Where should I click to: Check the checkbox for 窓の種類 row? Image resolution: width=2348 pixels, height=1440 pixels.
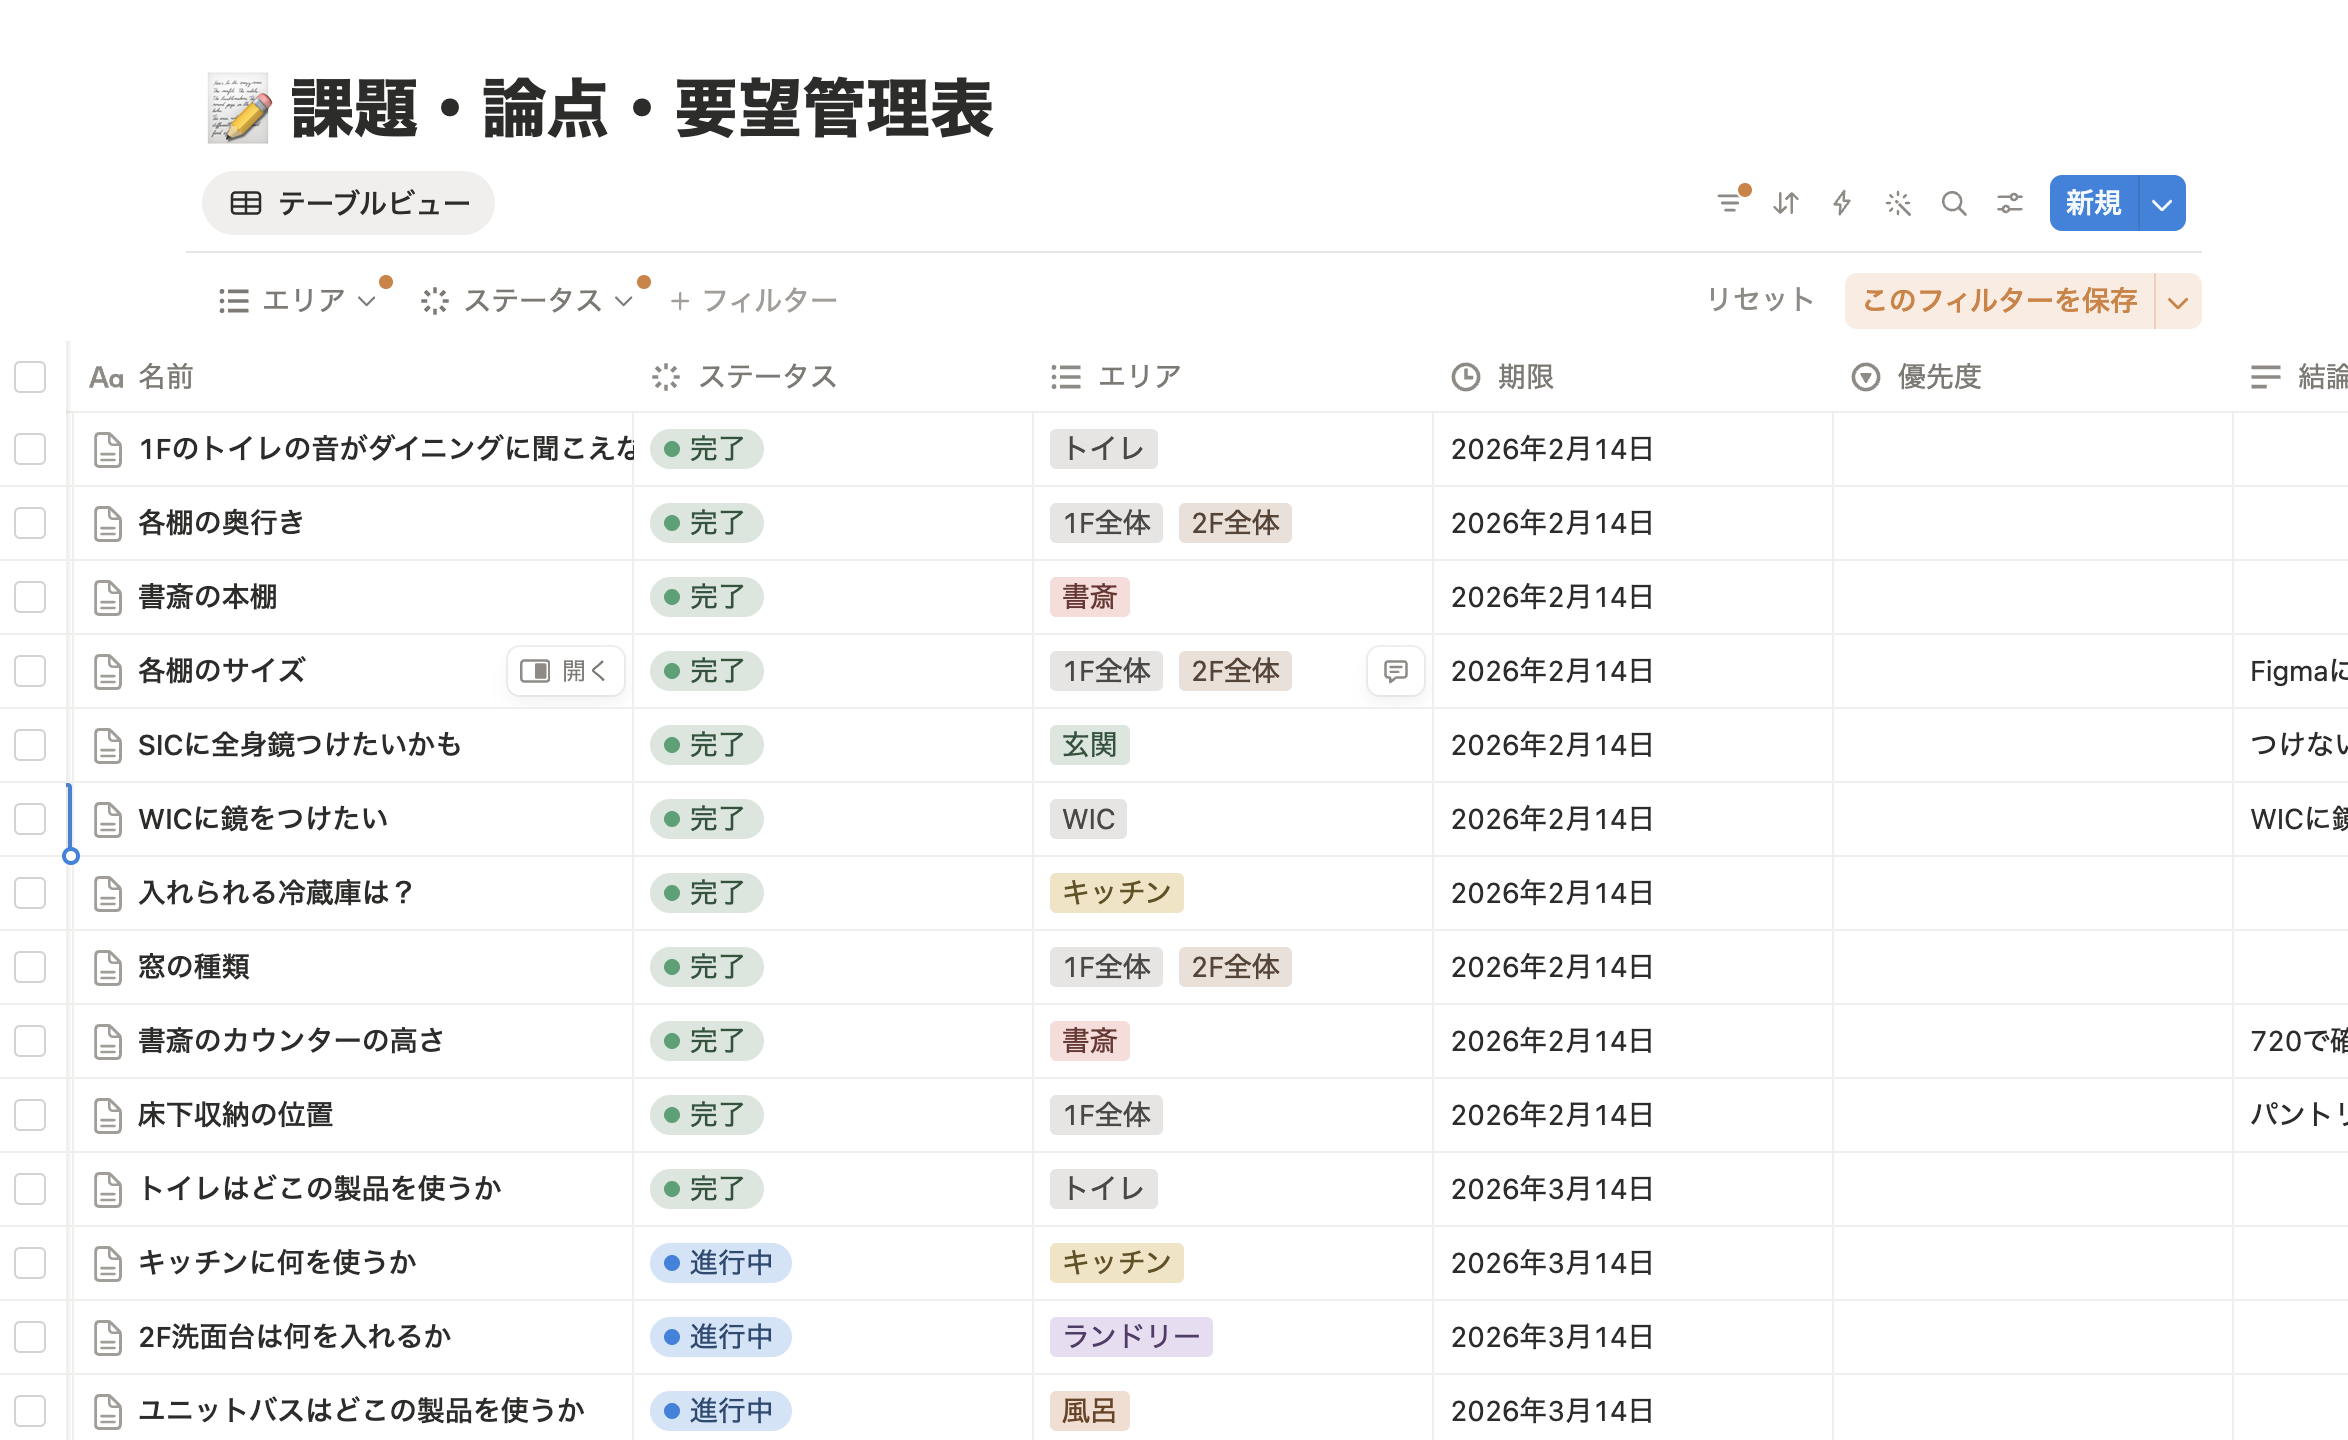click(30, 967)
